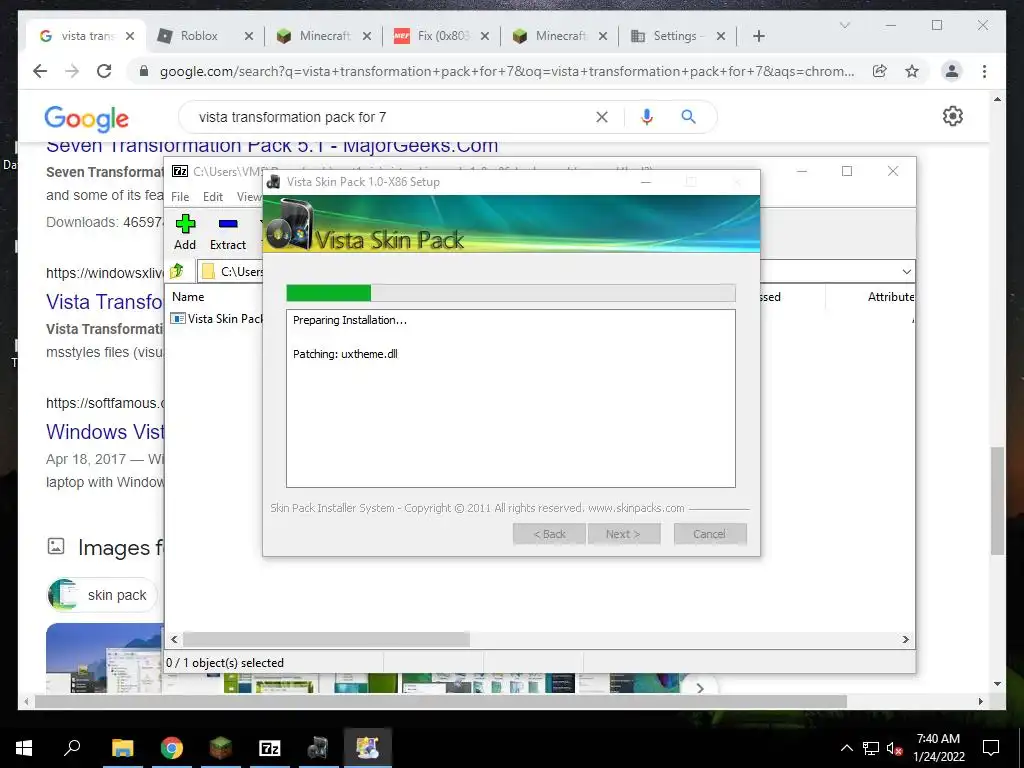
Task: Open the network tray icon
Action: tap(871, 748)
